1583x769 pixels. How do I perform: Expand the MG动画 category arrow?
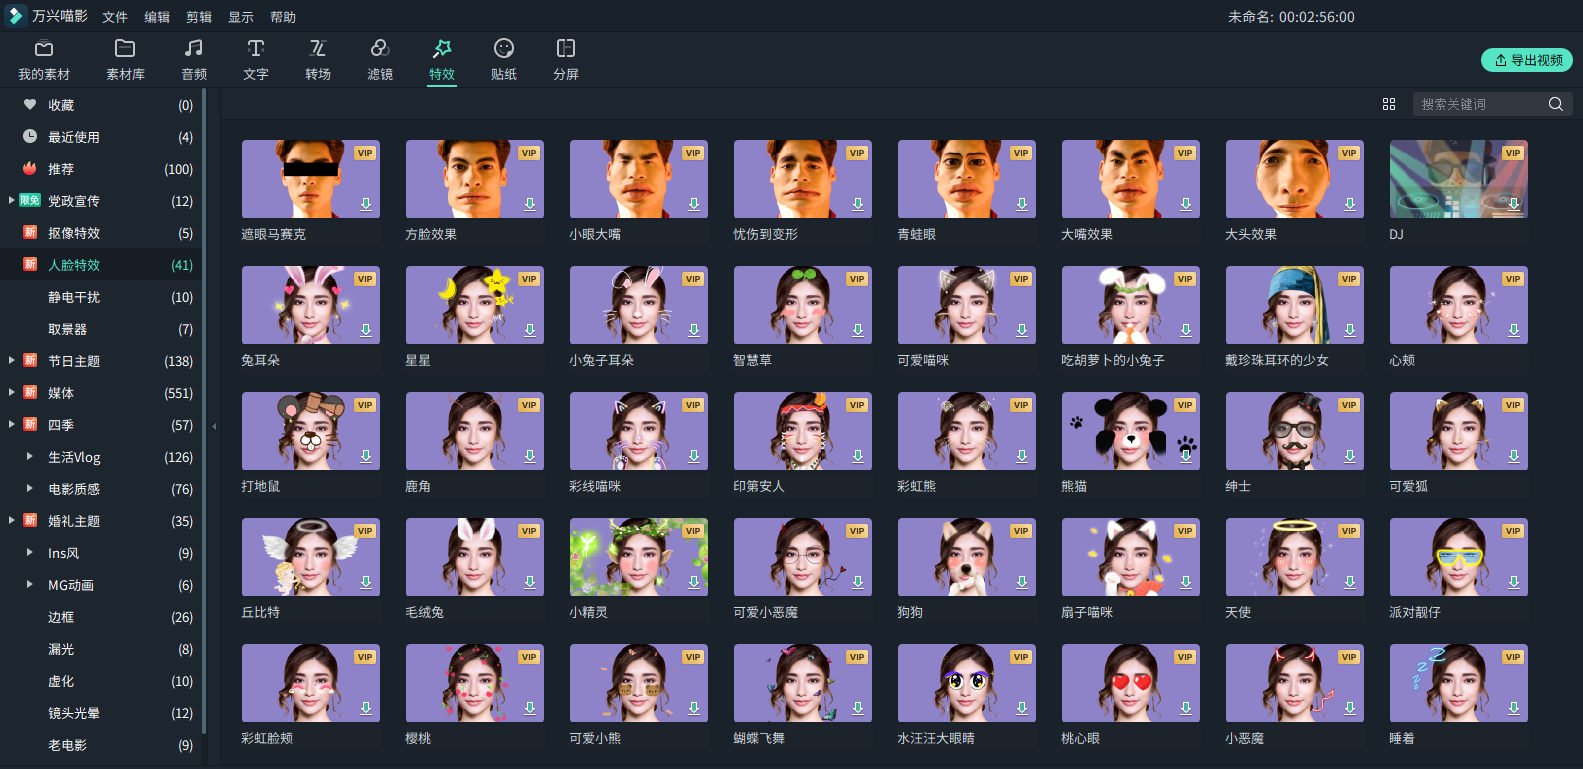29,584
